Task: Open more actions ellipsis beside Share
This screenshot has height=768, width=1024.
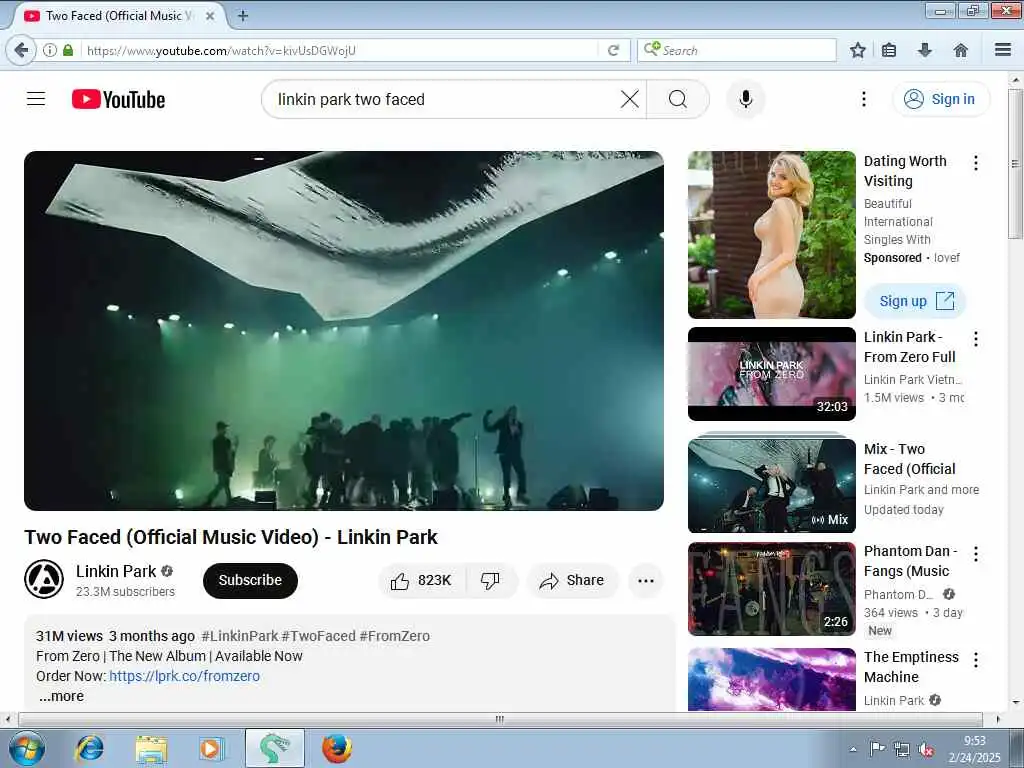Action: (646, 581)
